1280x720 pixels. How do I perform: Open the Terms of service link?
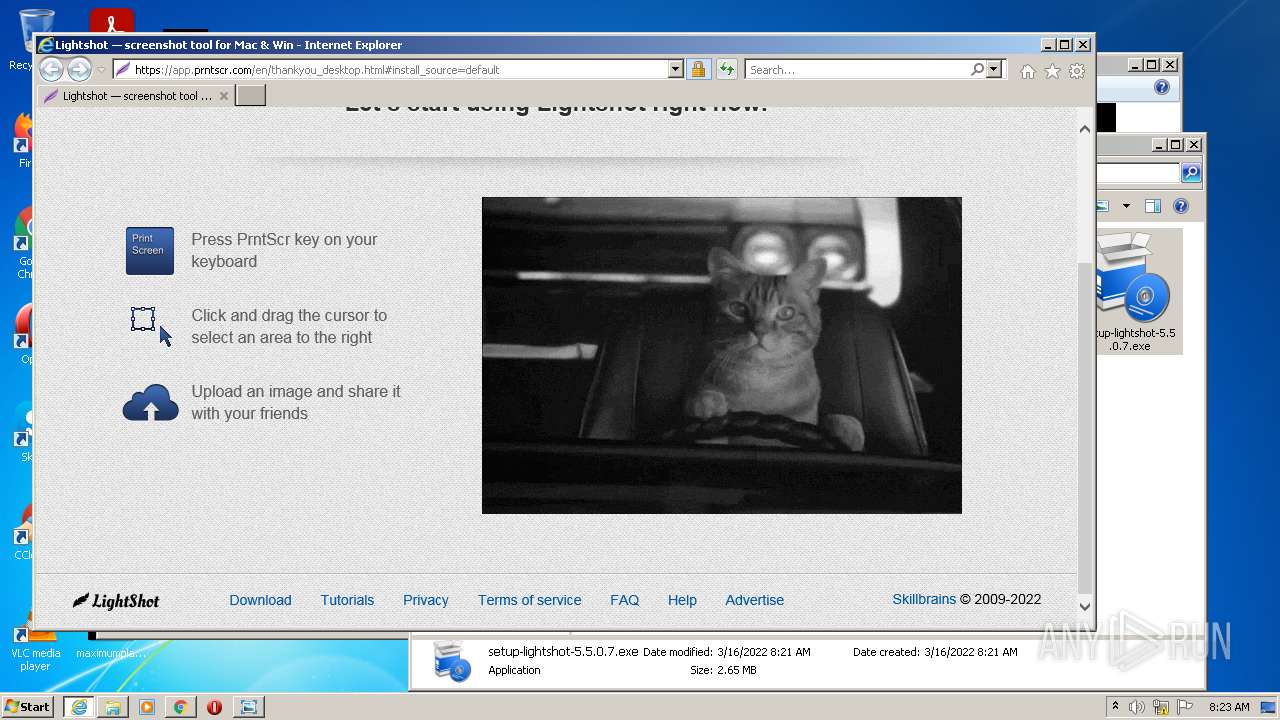[529, 600]
